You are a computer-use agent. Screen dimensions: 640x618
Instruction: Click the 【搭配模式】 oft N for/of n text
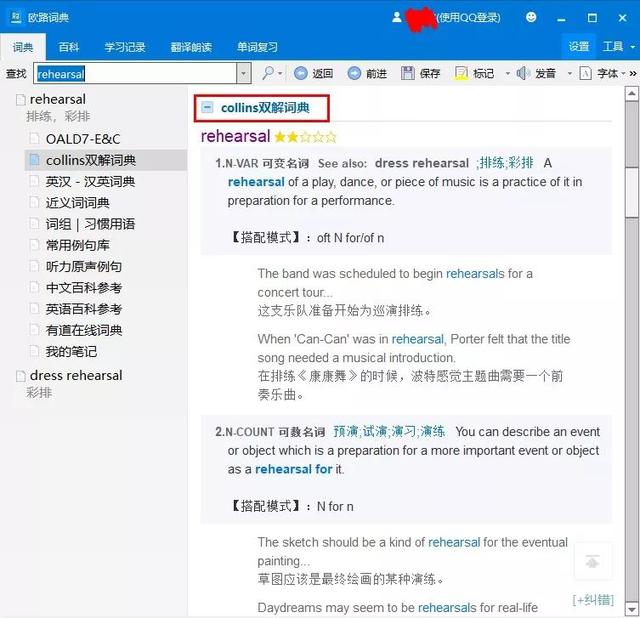click(307, 238)
